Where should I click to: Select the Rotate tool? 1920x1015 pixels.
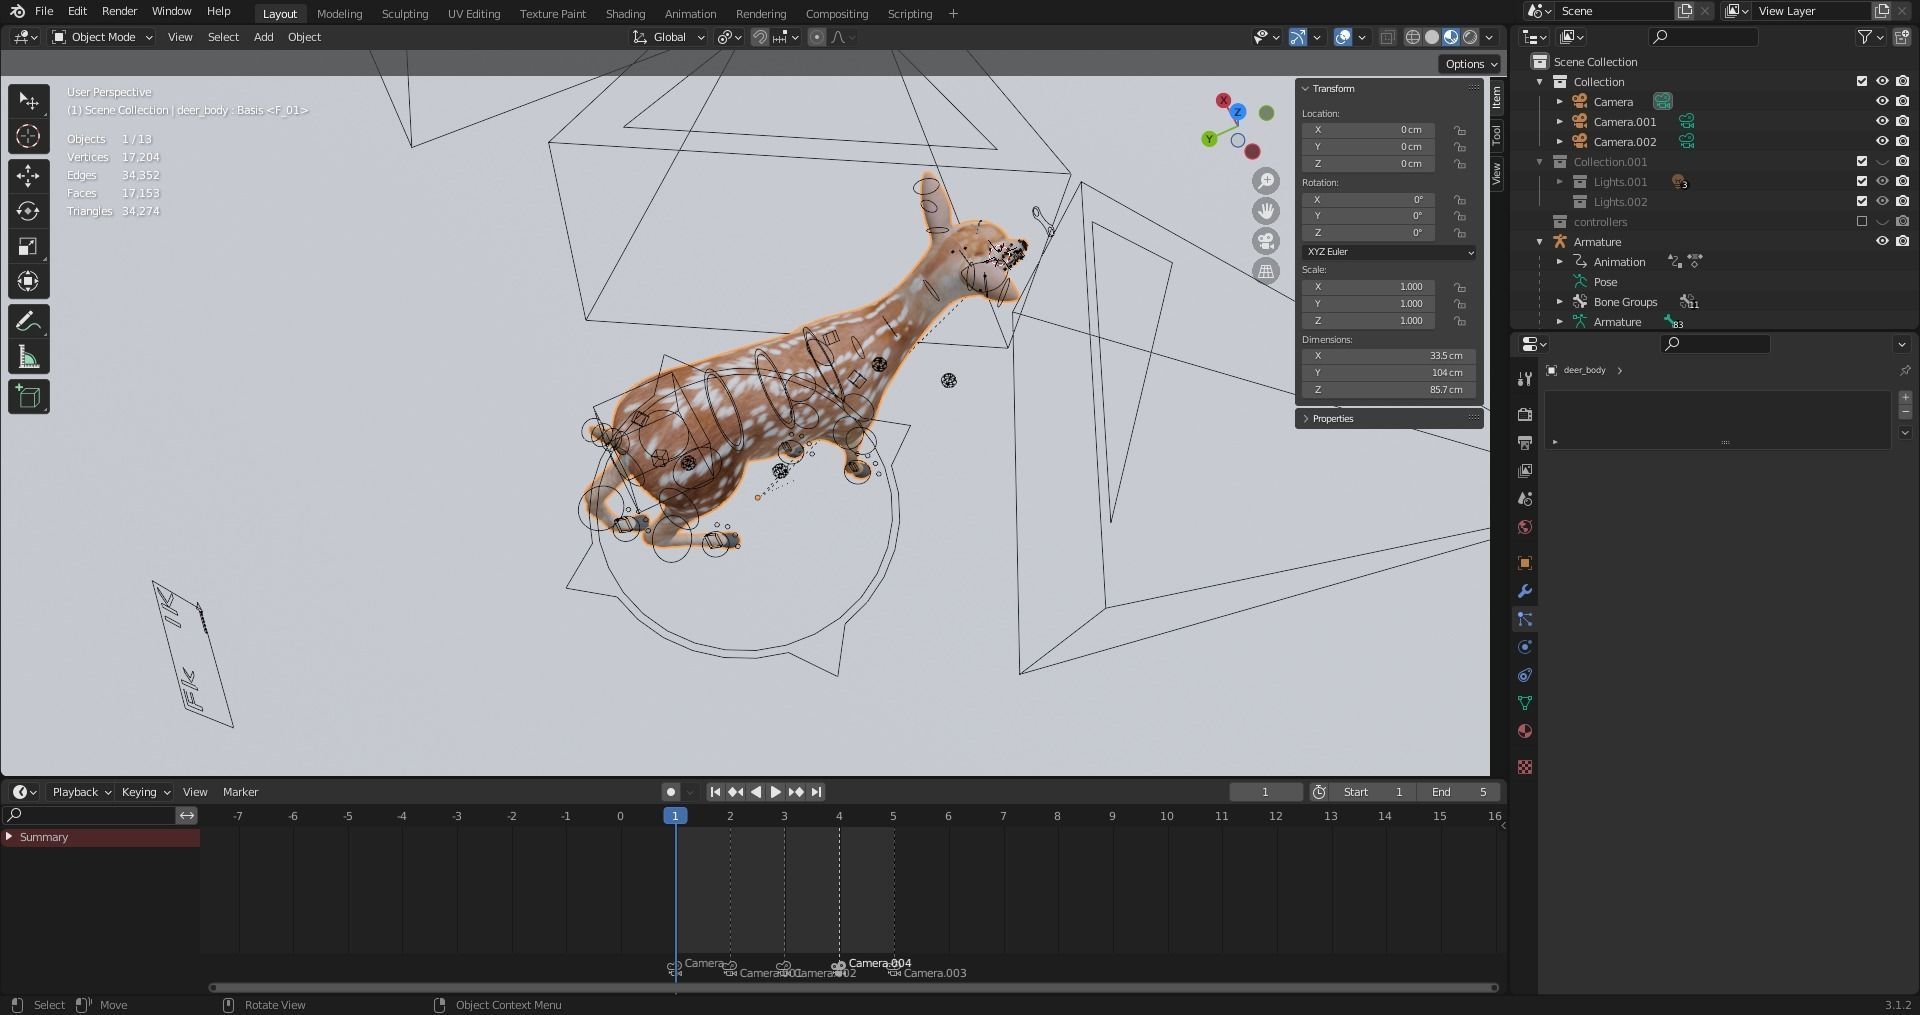click(29, 211)
